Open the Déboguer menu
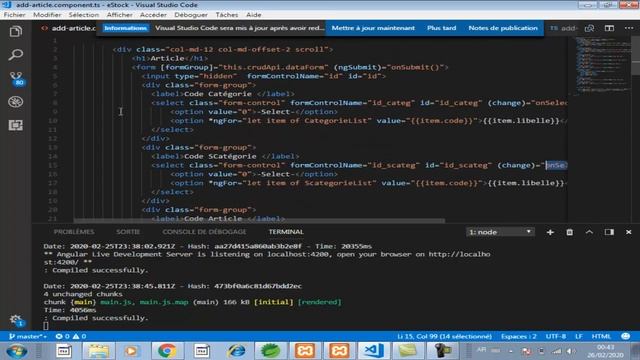640x360 pixels. tap(191, 15)
